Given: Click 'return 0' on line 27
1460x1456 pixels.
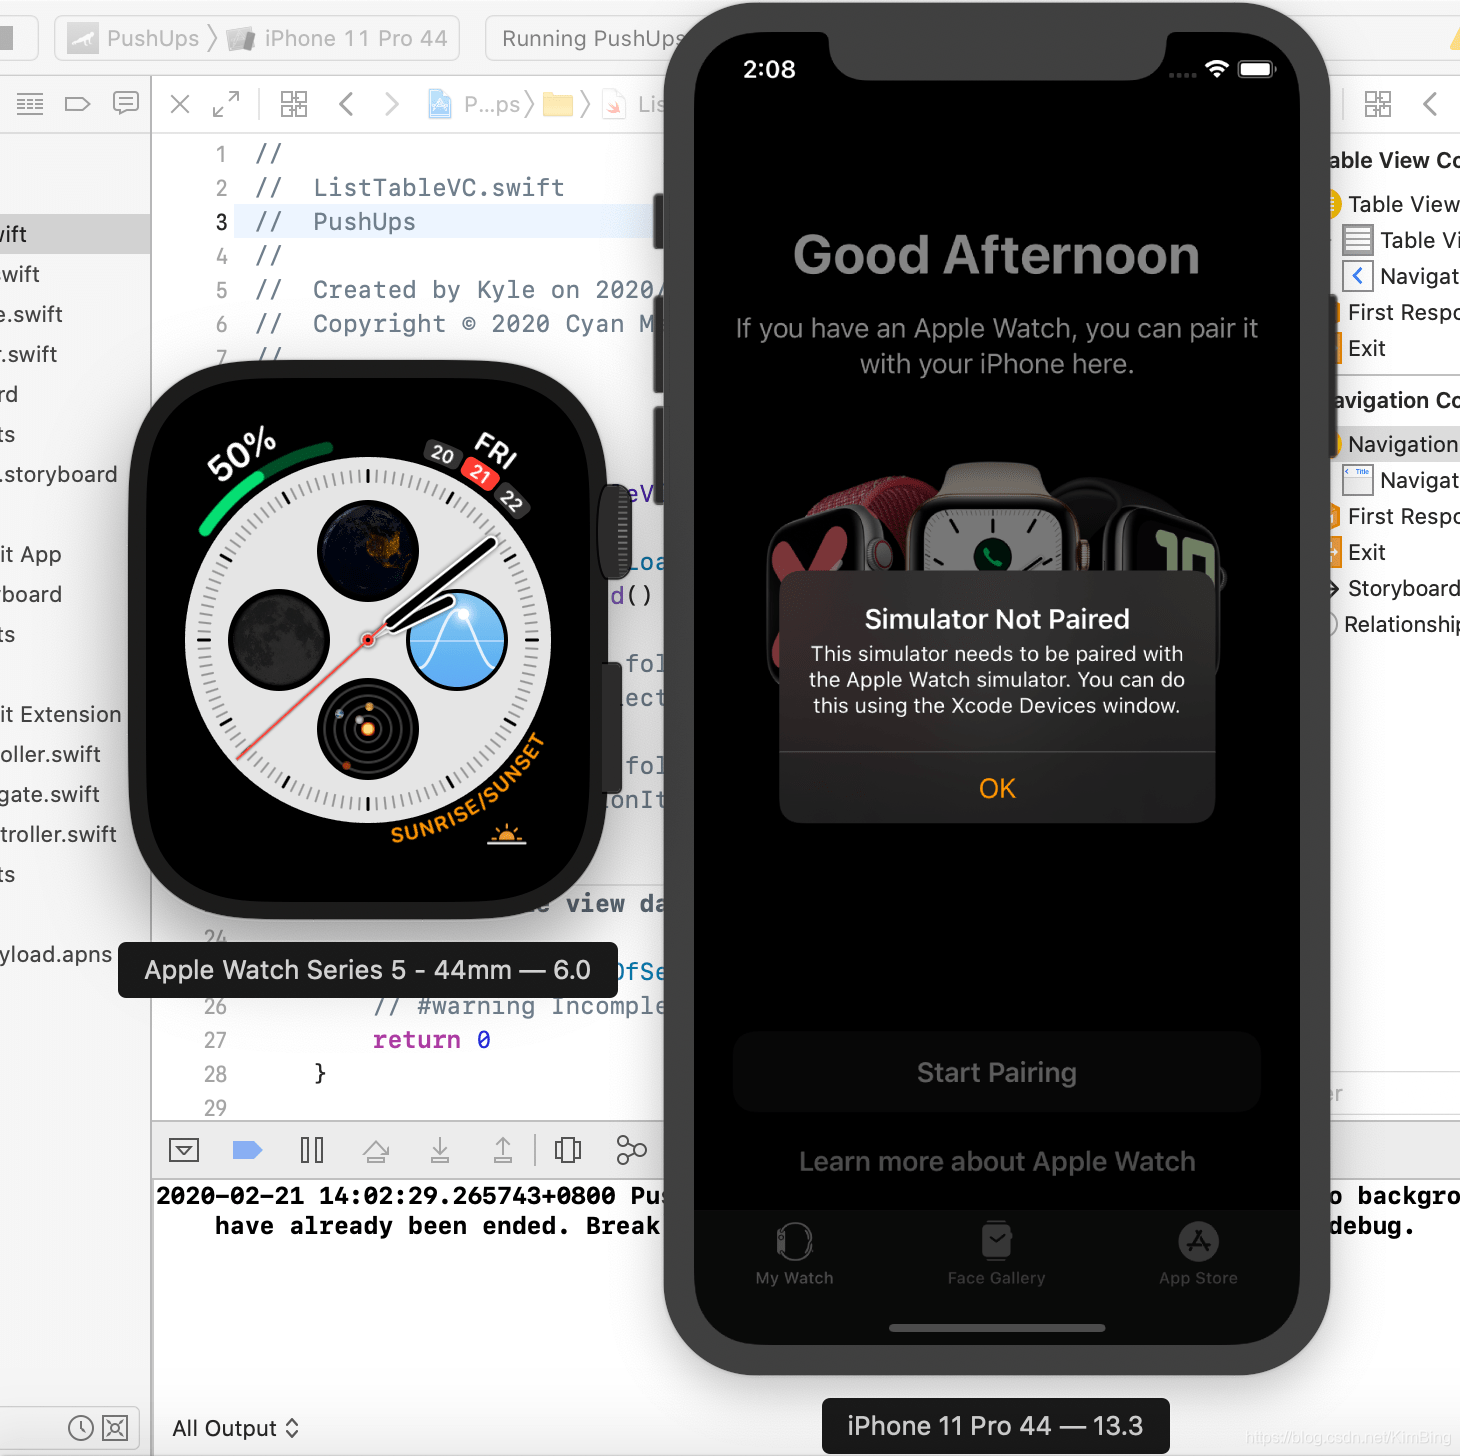Looking at the screenshot, I should pyautogui.click(x=431, y=1040).
